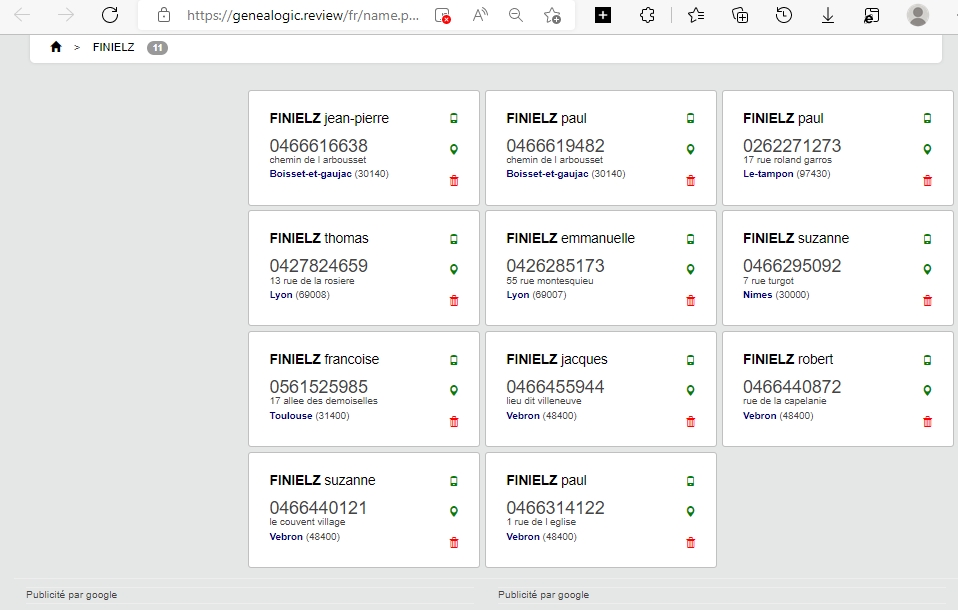Click the home icon in breadcrumb
The height and width of the screenshot is (610, 958).
click(56, 47)
